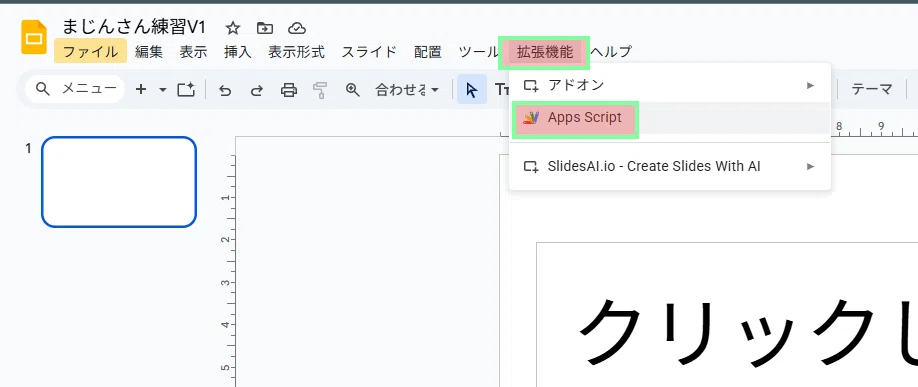This screenshot has height=387, width=918.
Task: Open the スライド menu
Action: 369,52
